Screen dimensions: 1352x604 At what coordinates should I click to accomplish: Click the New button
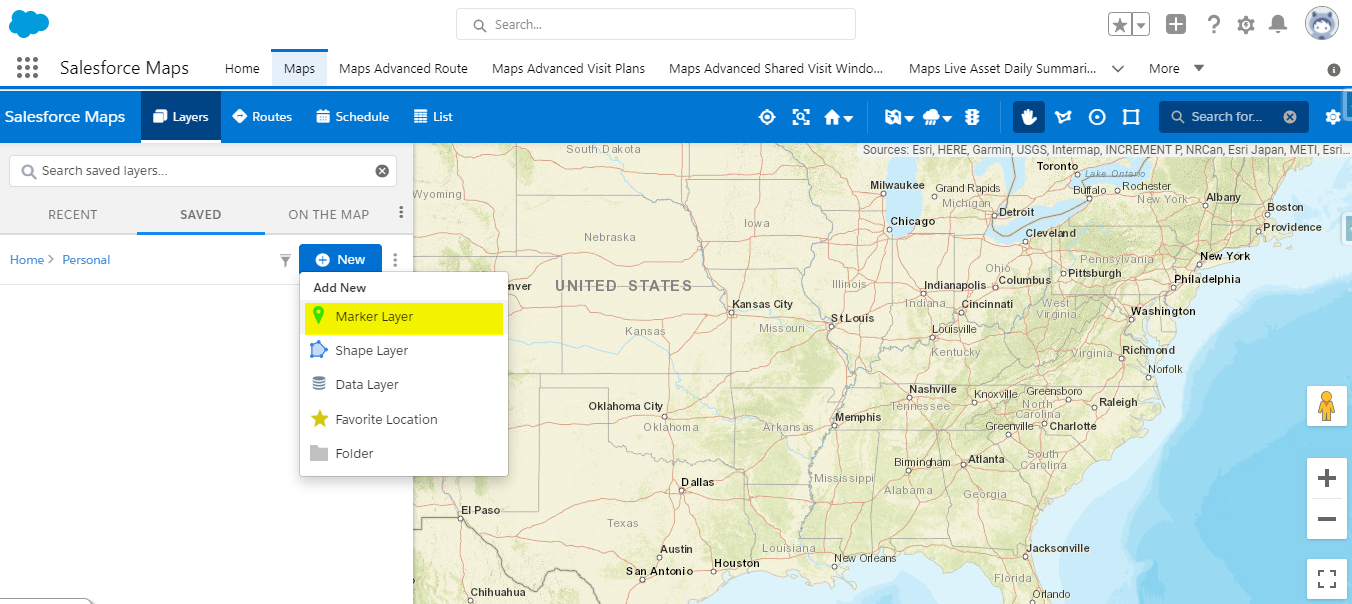[340, 258]
